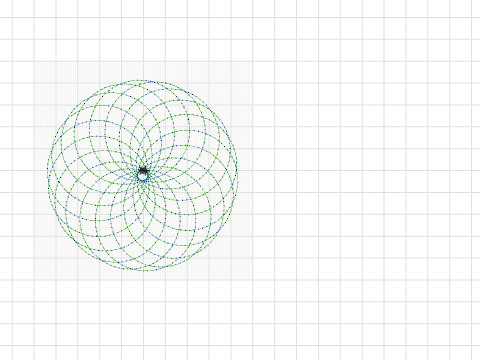The height and width of the screenshot is (360, 480).
Task: Click the top-right corner of the shaded drawing area
Action: pos(252,62)
